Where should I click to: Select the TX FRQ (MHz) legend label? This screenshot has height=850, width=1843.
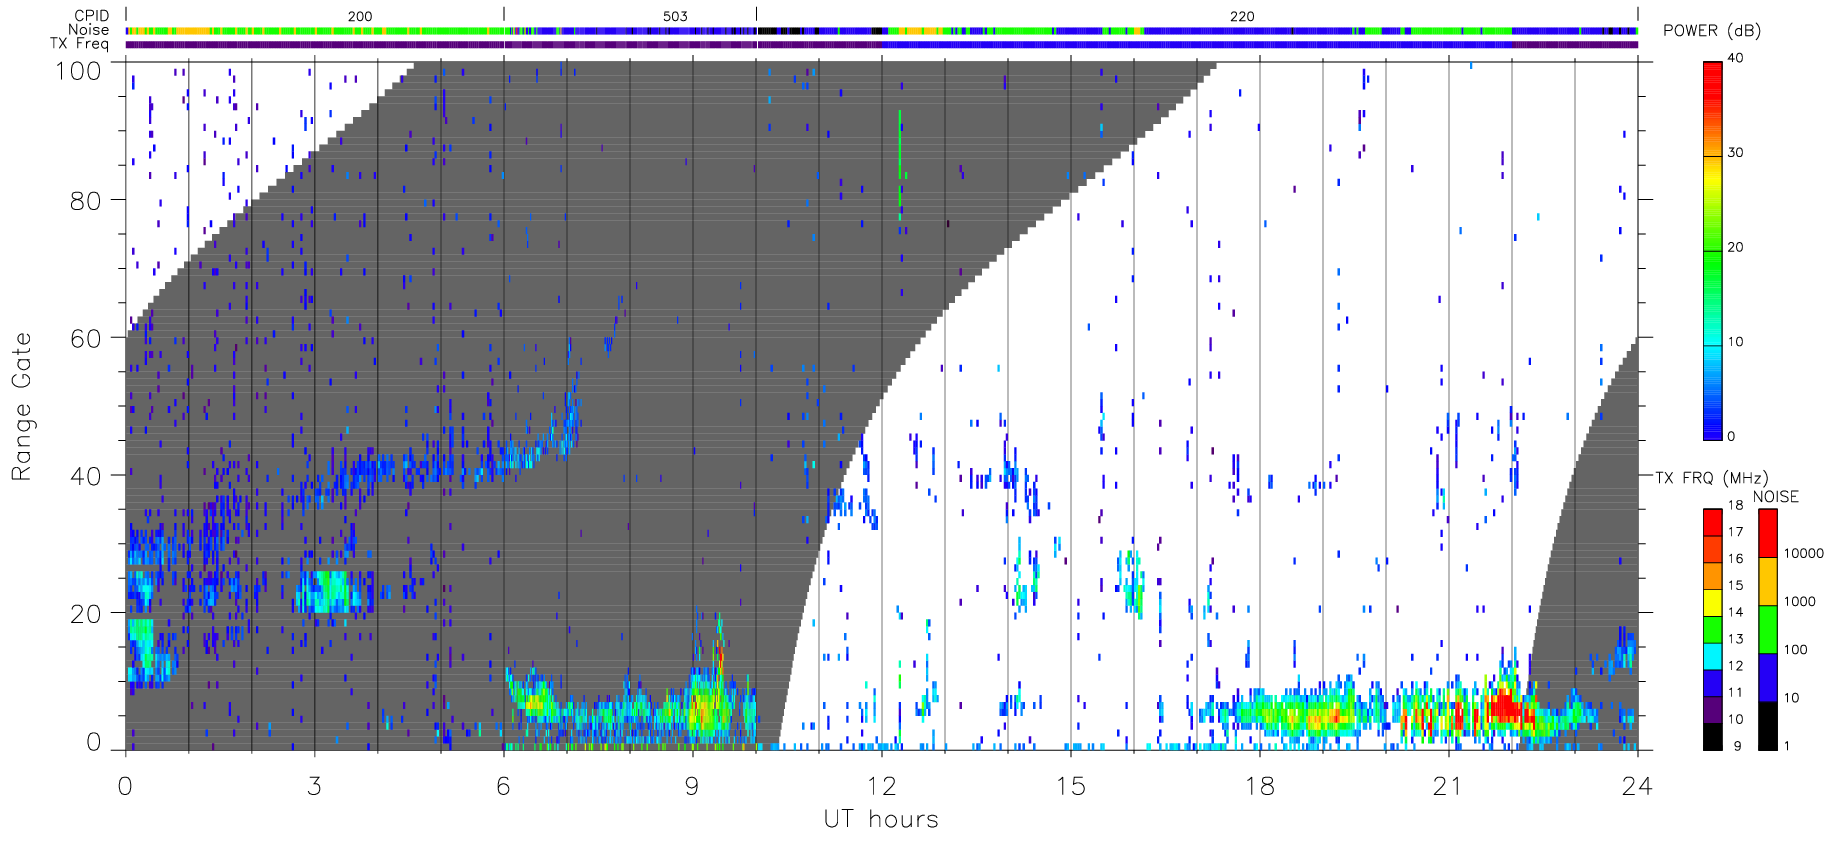[x=1711, y=478]
